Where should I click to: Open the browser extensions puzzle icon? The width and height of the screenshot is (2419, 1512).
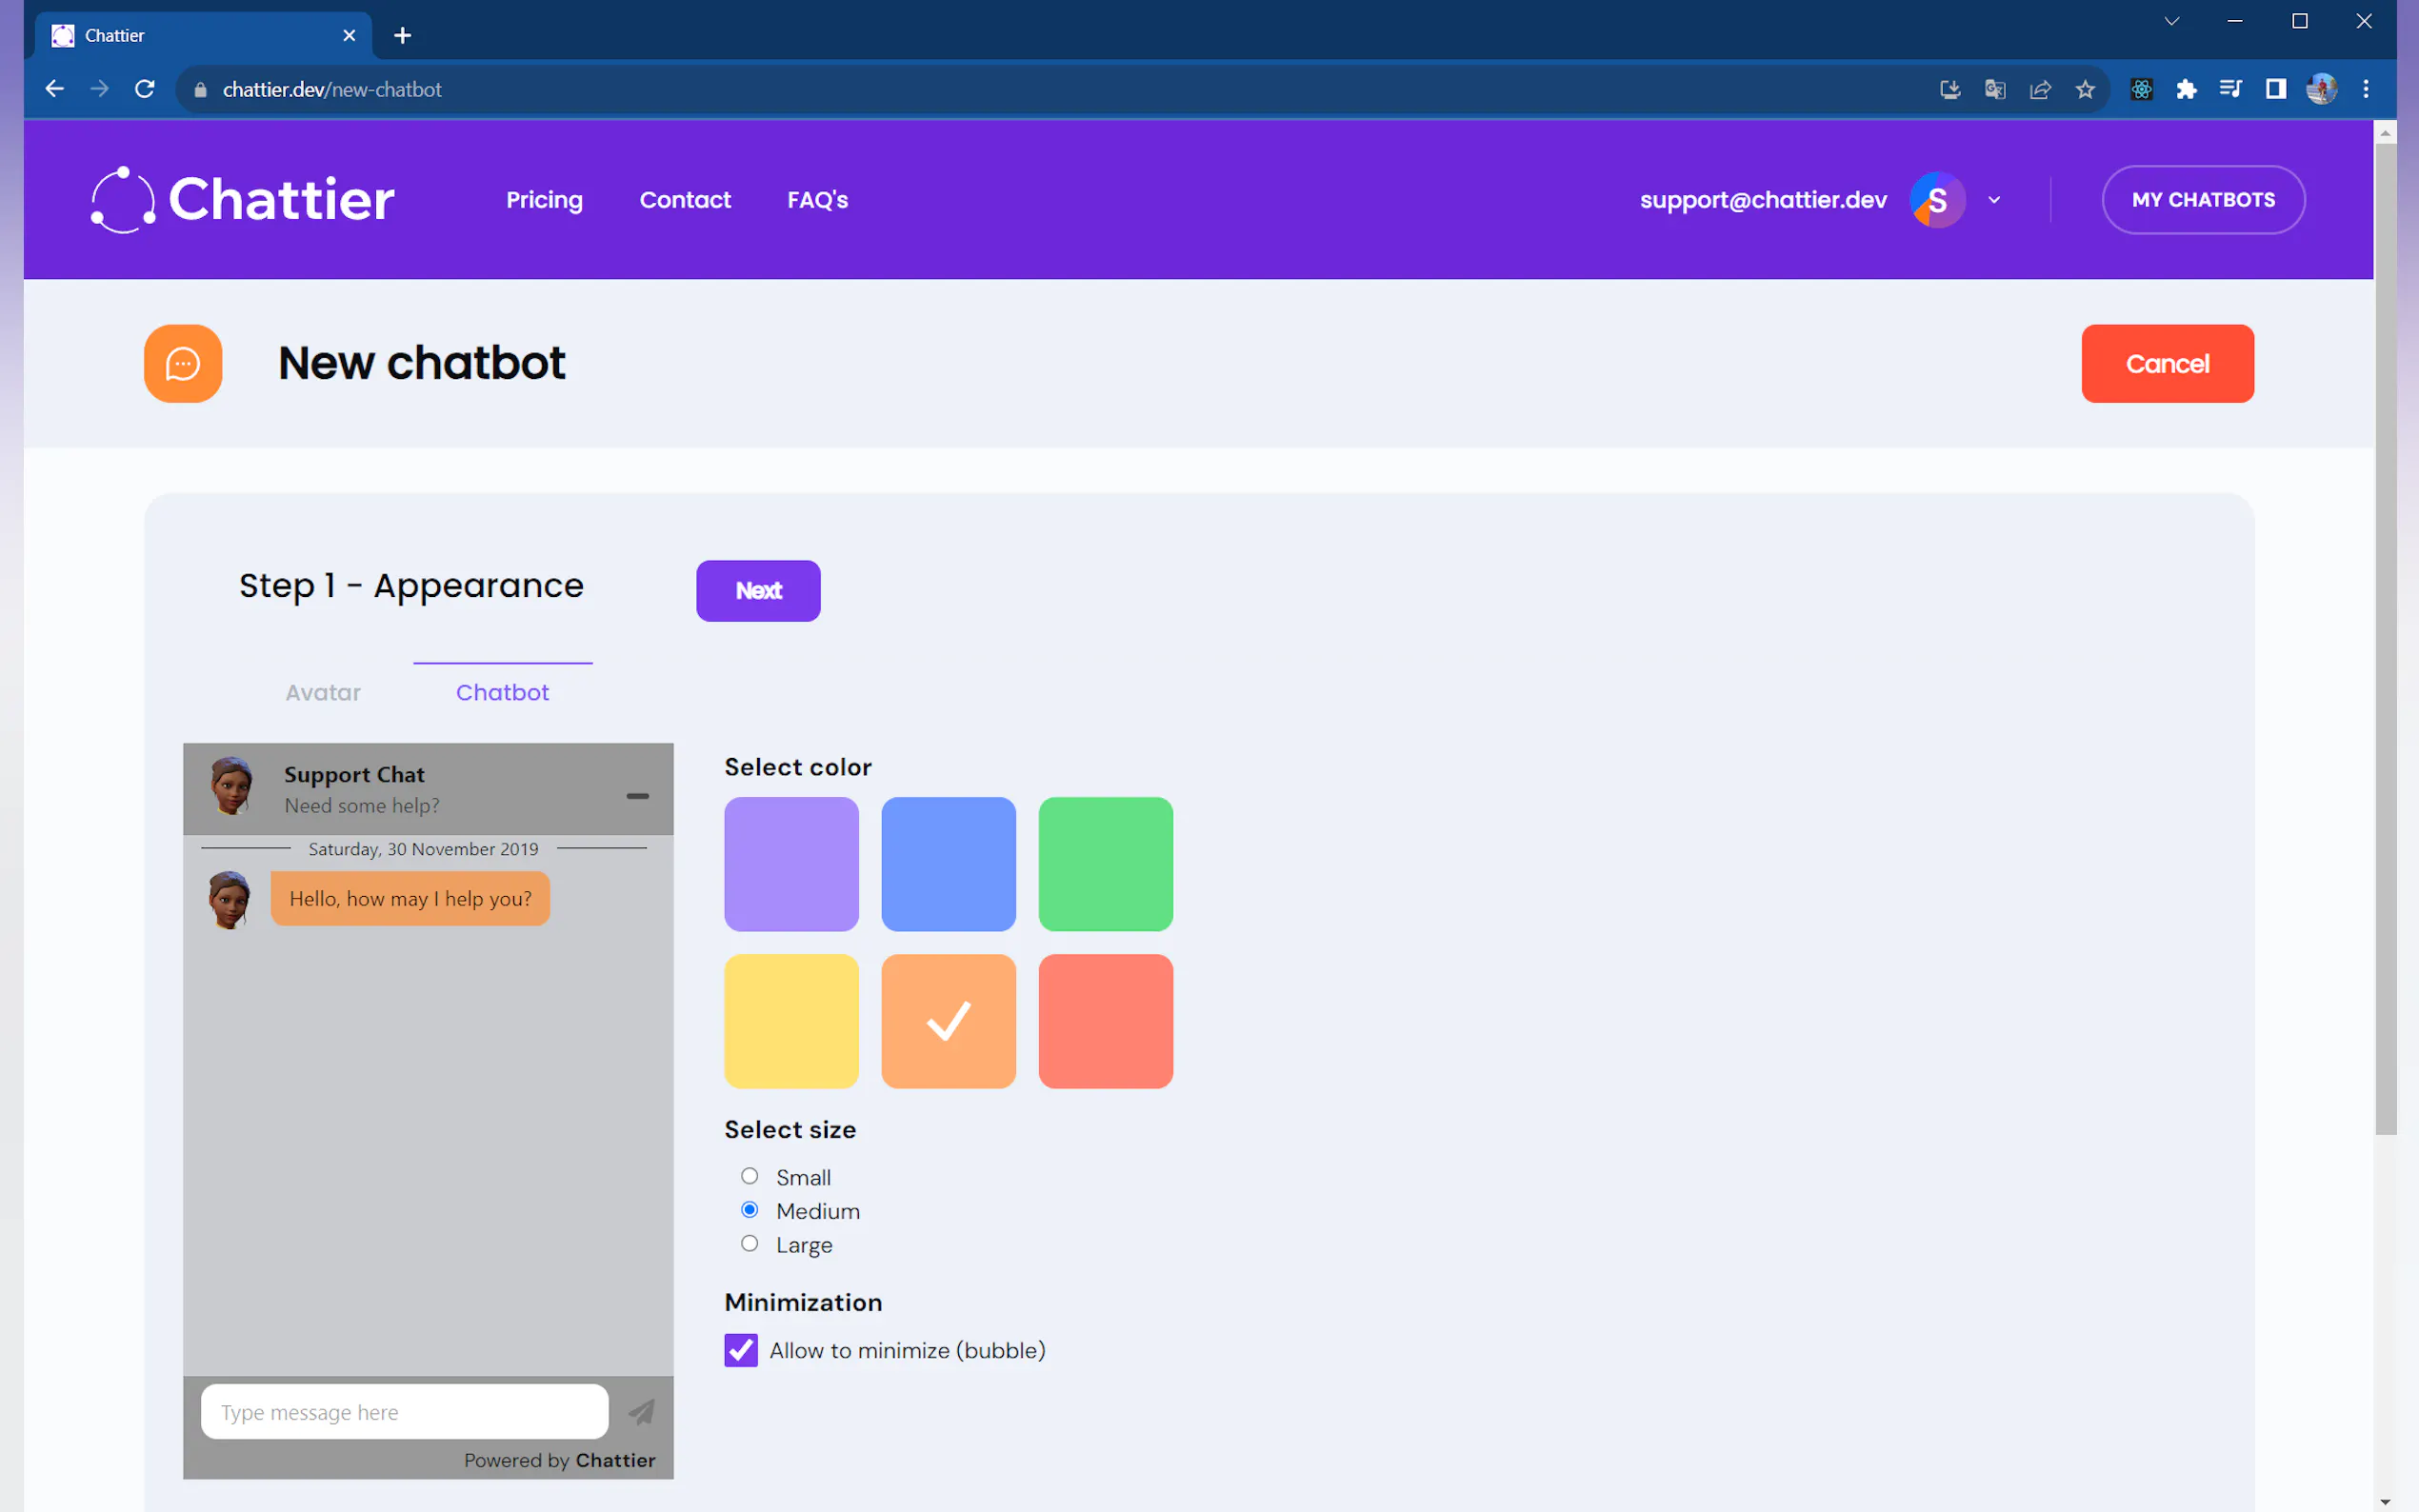[x=2186, y=89]
